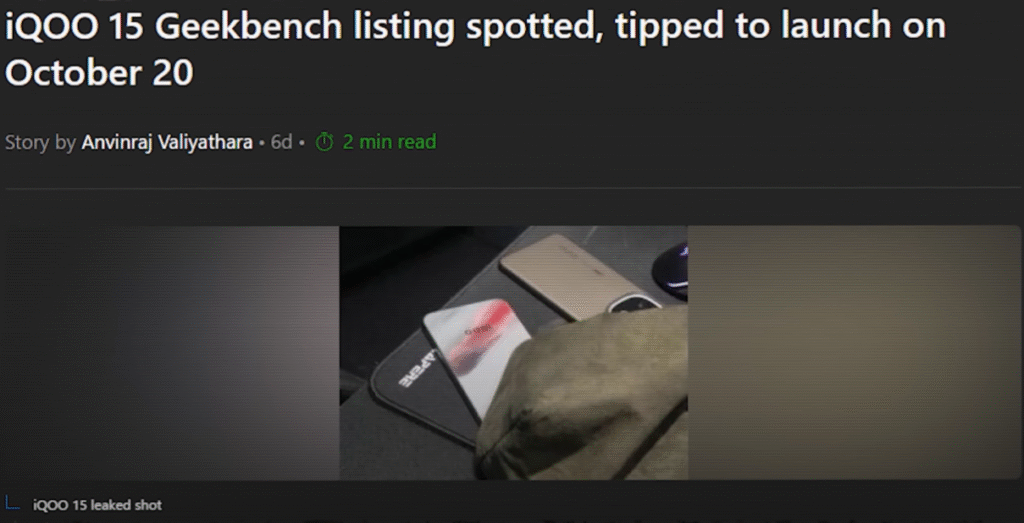
Task: Click the gray blurred area left of photo
Action: tap(172, 353)
